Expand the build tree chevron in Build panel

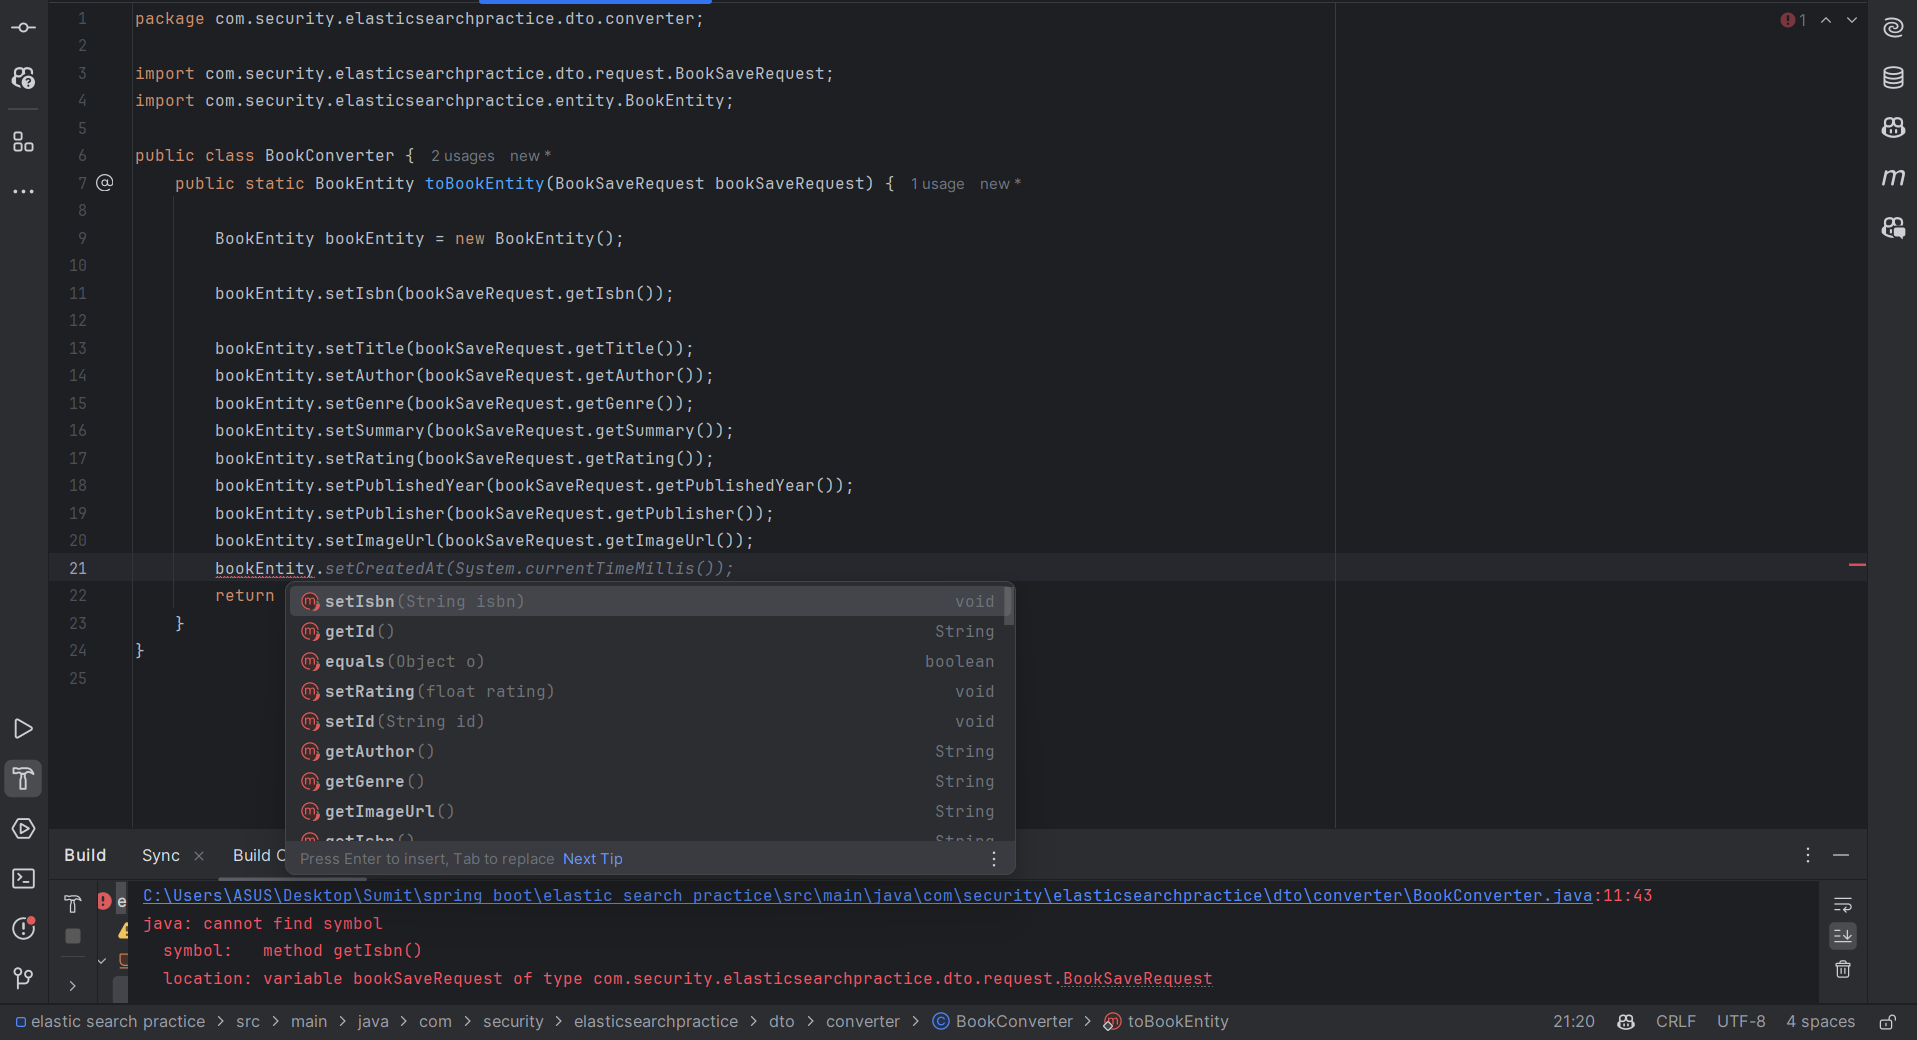click(x=71, y=985)
